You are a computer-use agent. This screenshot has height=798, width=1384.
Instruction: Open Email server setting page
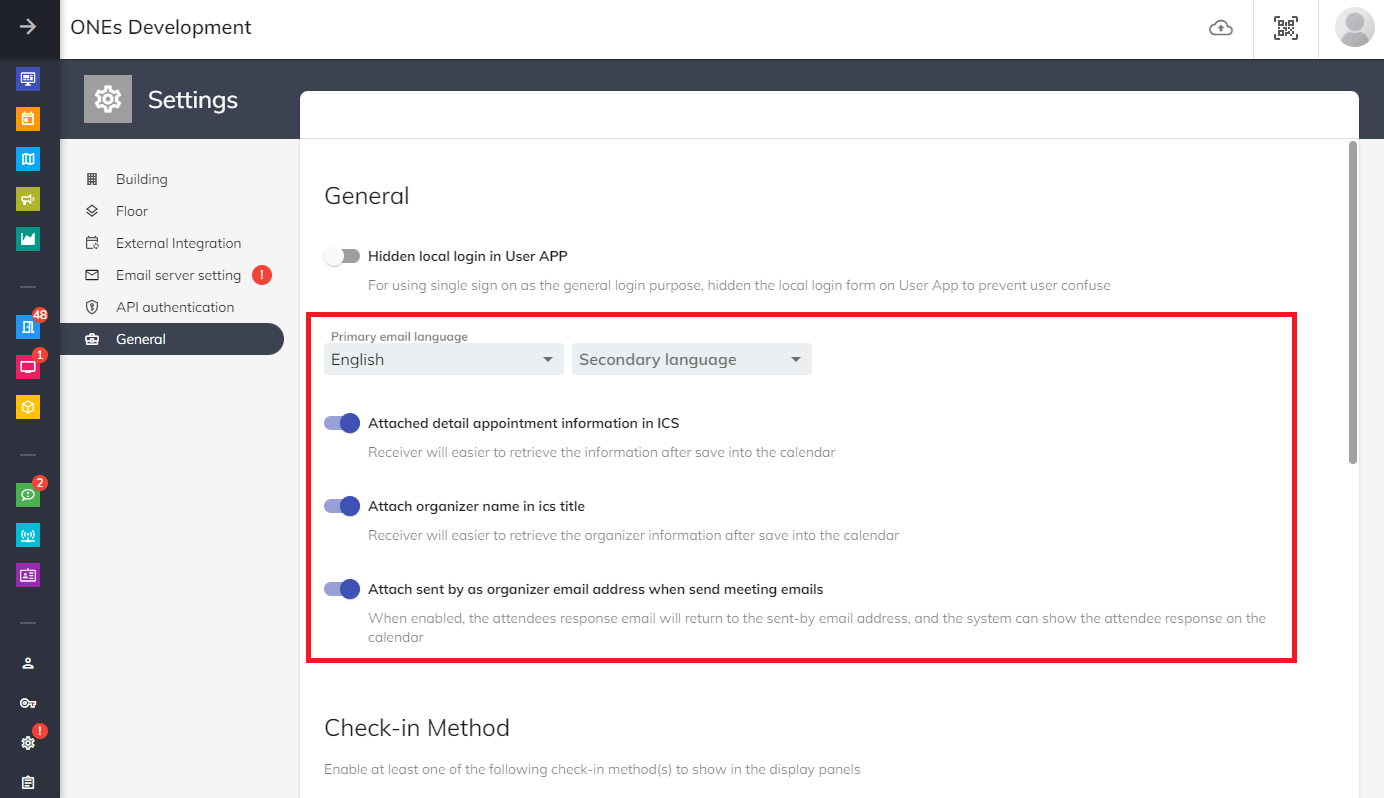[x=178, y=275]
